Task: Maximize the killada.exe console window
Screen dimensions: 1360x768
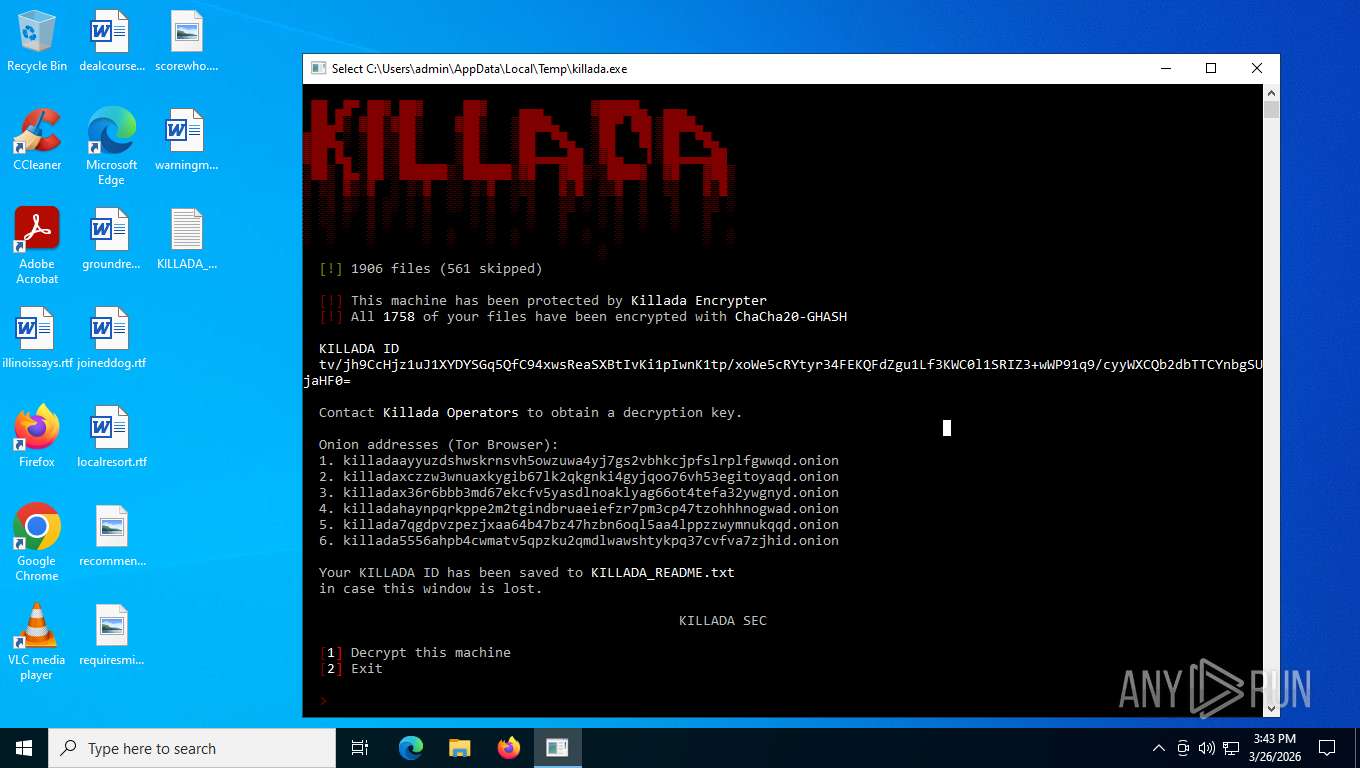Action: 1211,69
